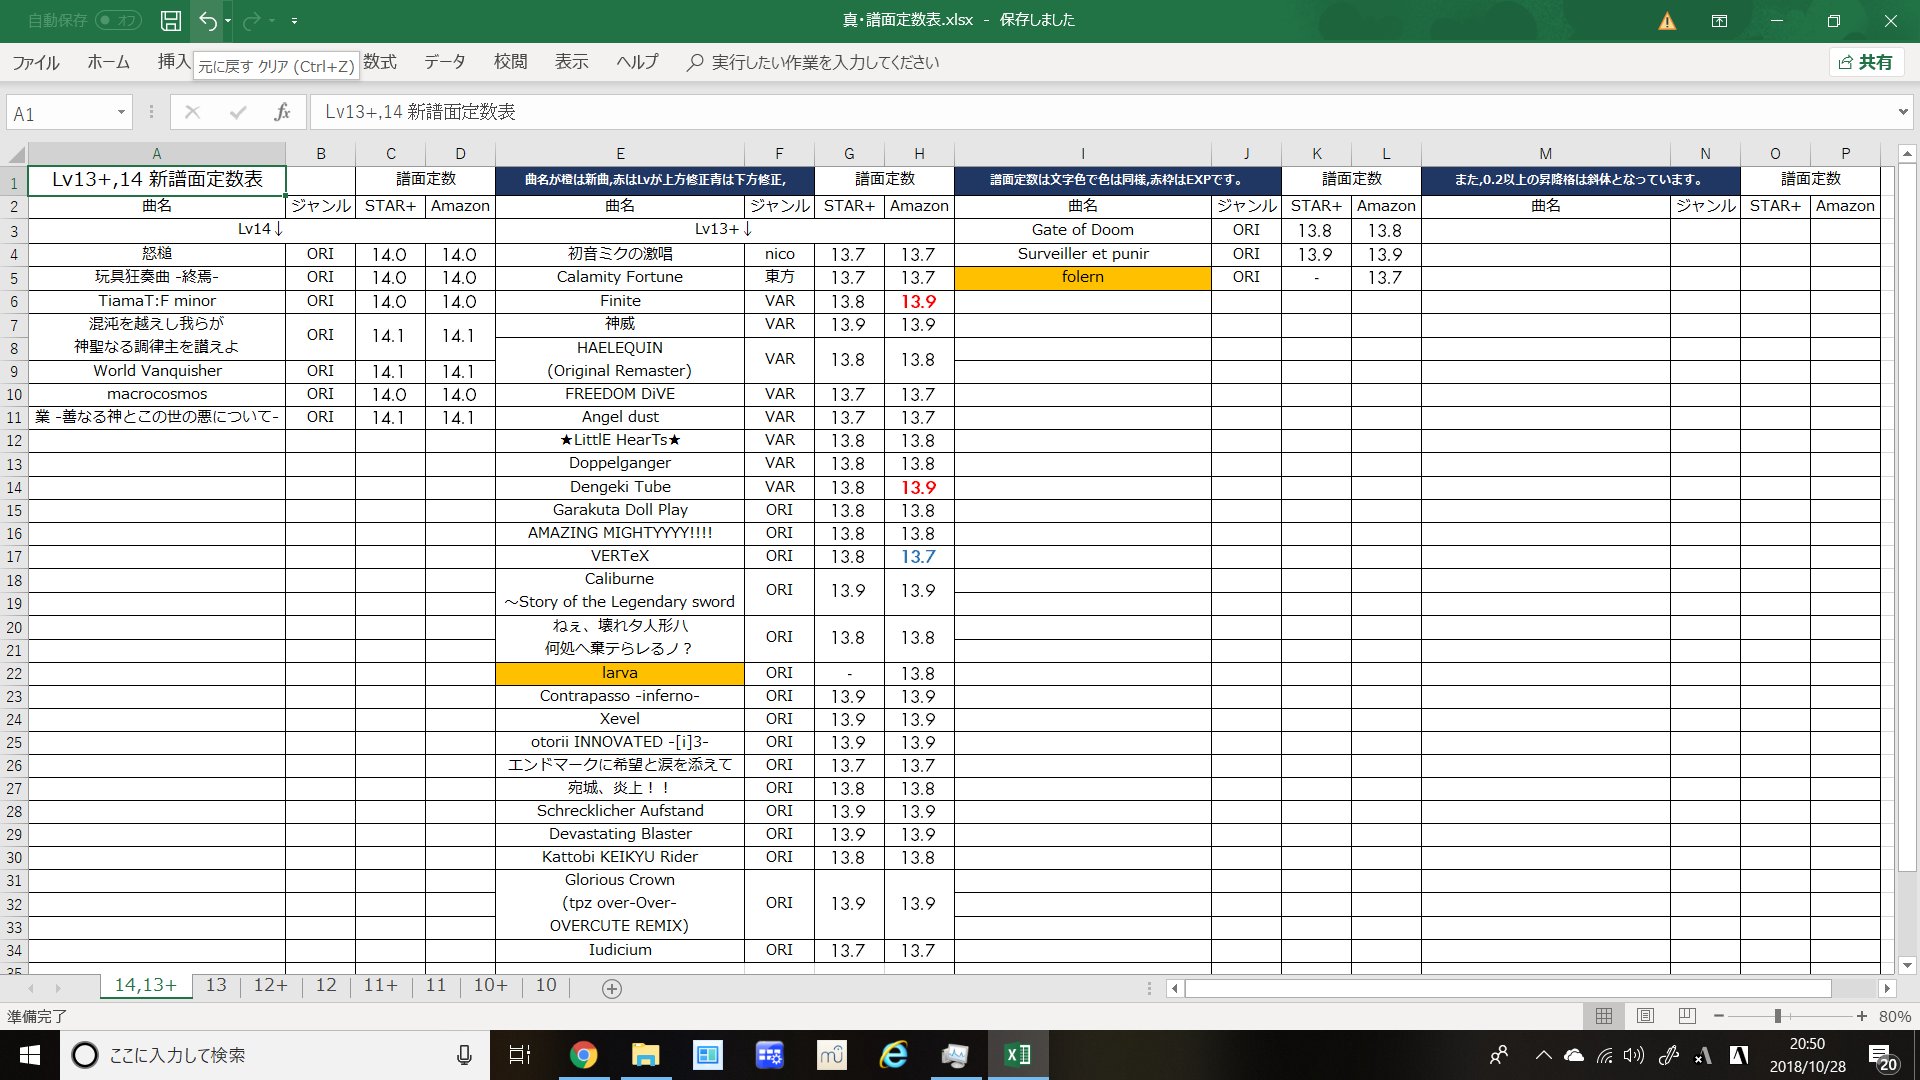Toggle the AutoSave switch
This screenshot has height=1080, width=1920.
118,20
